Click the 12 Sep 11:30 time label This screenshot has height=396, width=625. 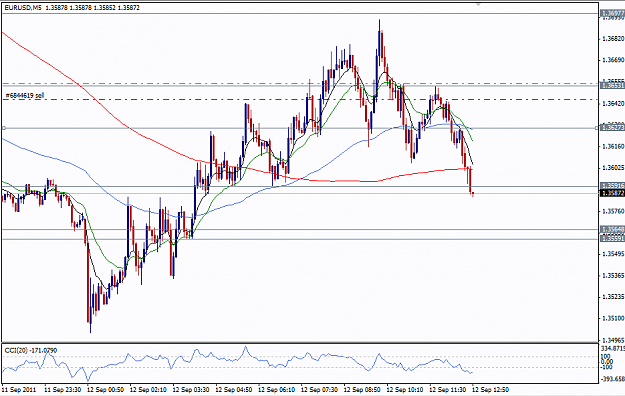448,390
